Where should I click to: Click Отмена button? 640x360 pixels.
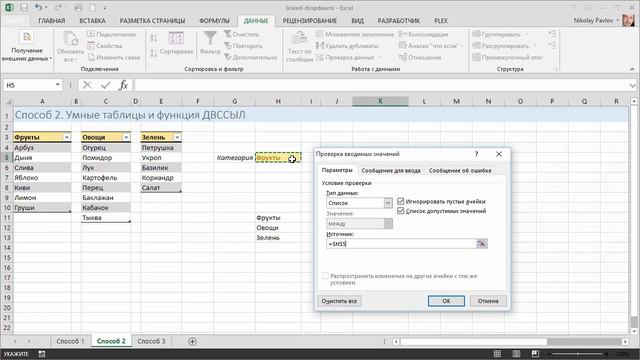click(x=488, y=301)
